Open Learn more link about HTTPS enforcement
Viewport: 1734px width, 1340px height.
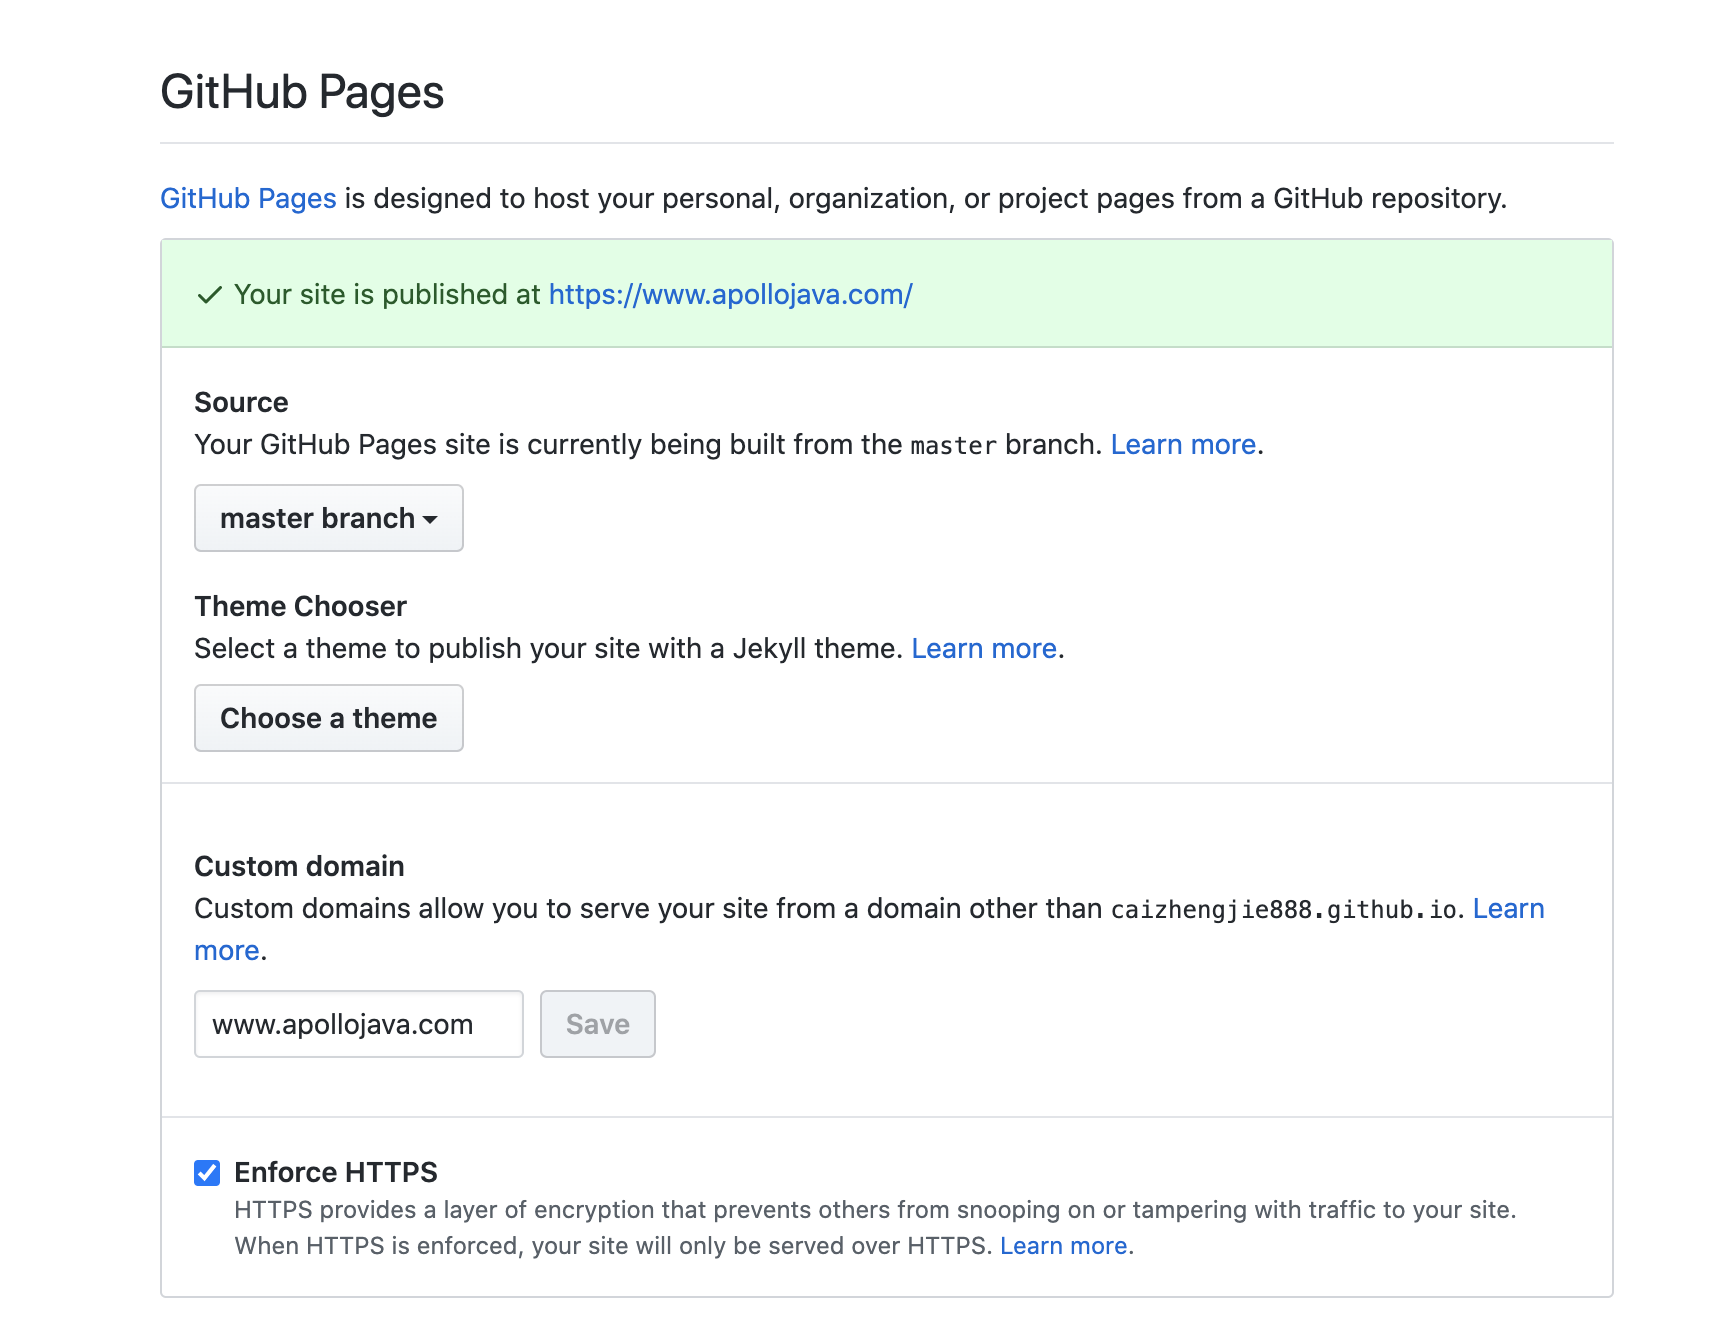[1064, 1246]
